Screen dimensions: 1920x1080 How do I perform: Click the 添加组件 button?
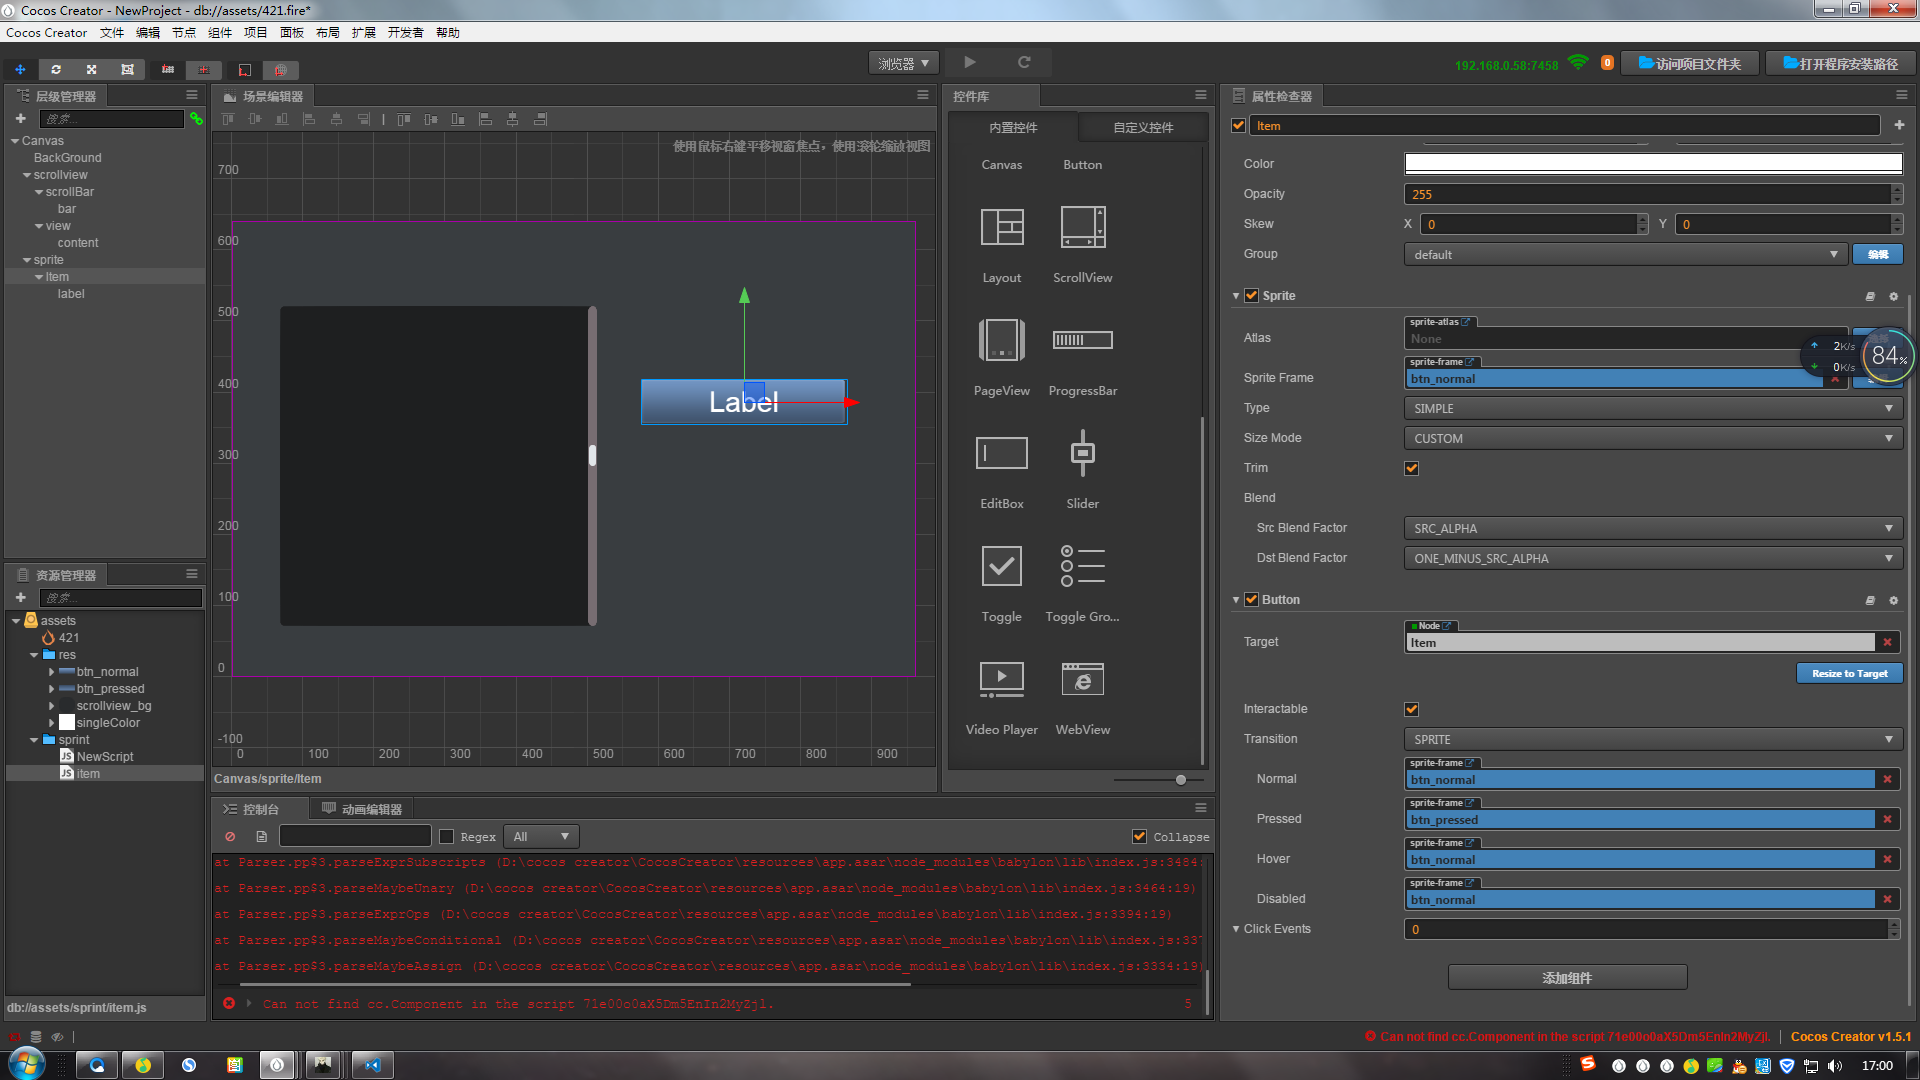click(x=1567, y=978)
